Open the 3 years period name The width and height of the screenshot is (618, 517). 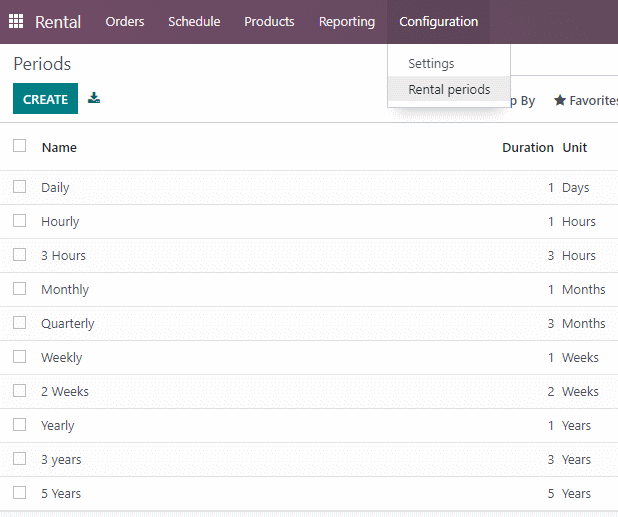(61, 460)
